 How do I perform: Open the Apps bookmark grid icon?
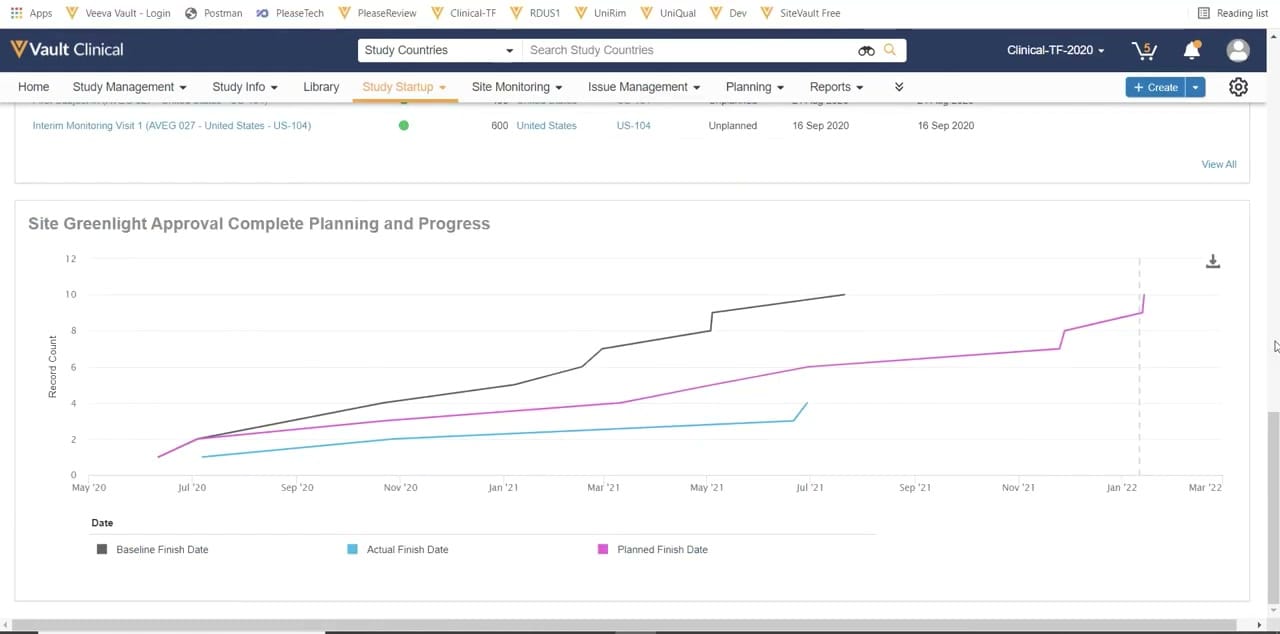pyautogui.click(x=16, y=13)
